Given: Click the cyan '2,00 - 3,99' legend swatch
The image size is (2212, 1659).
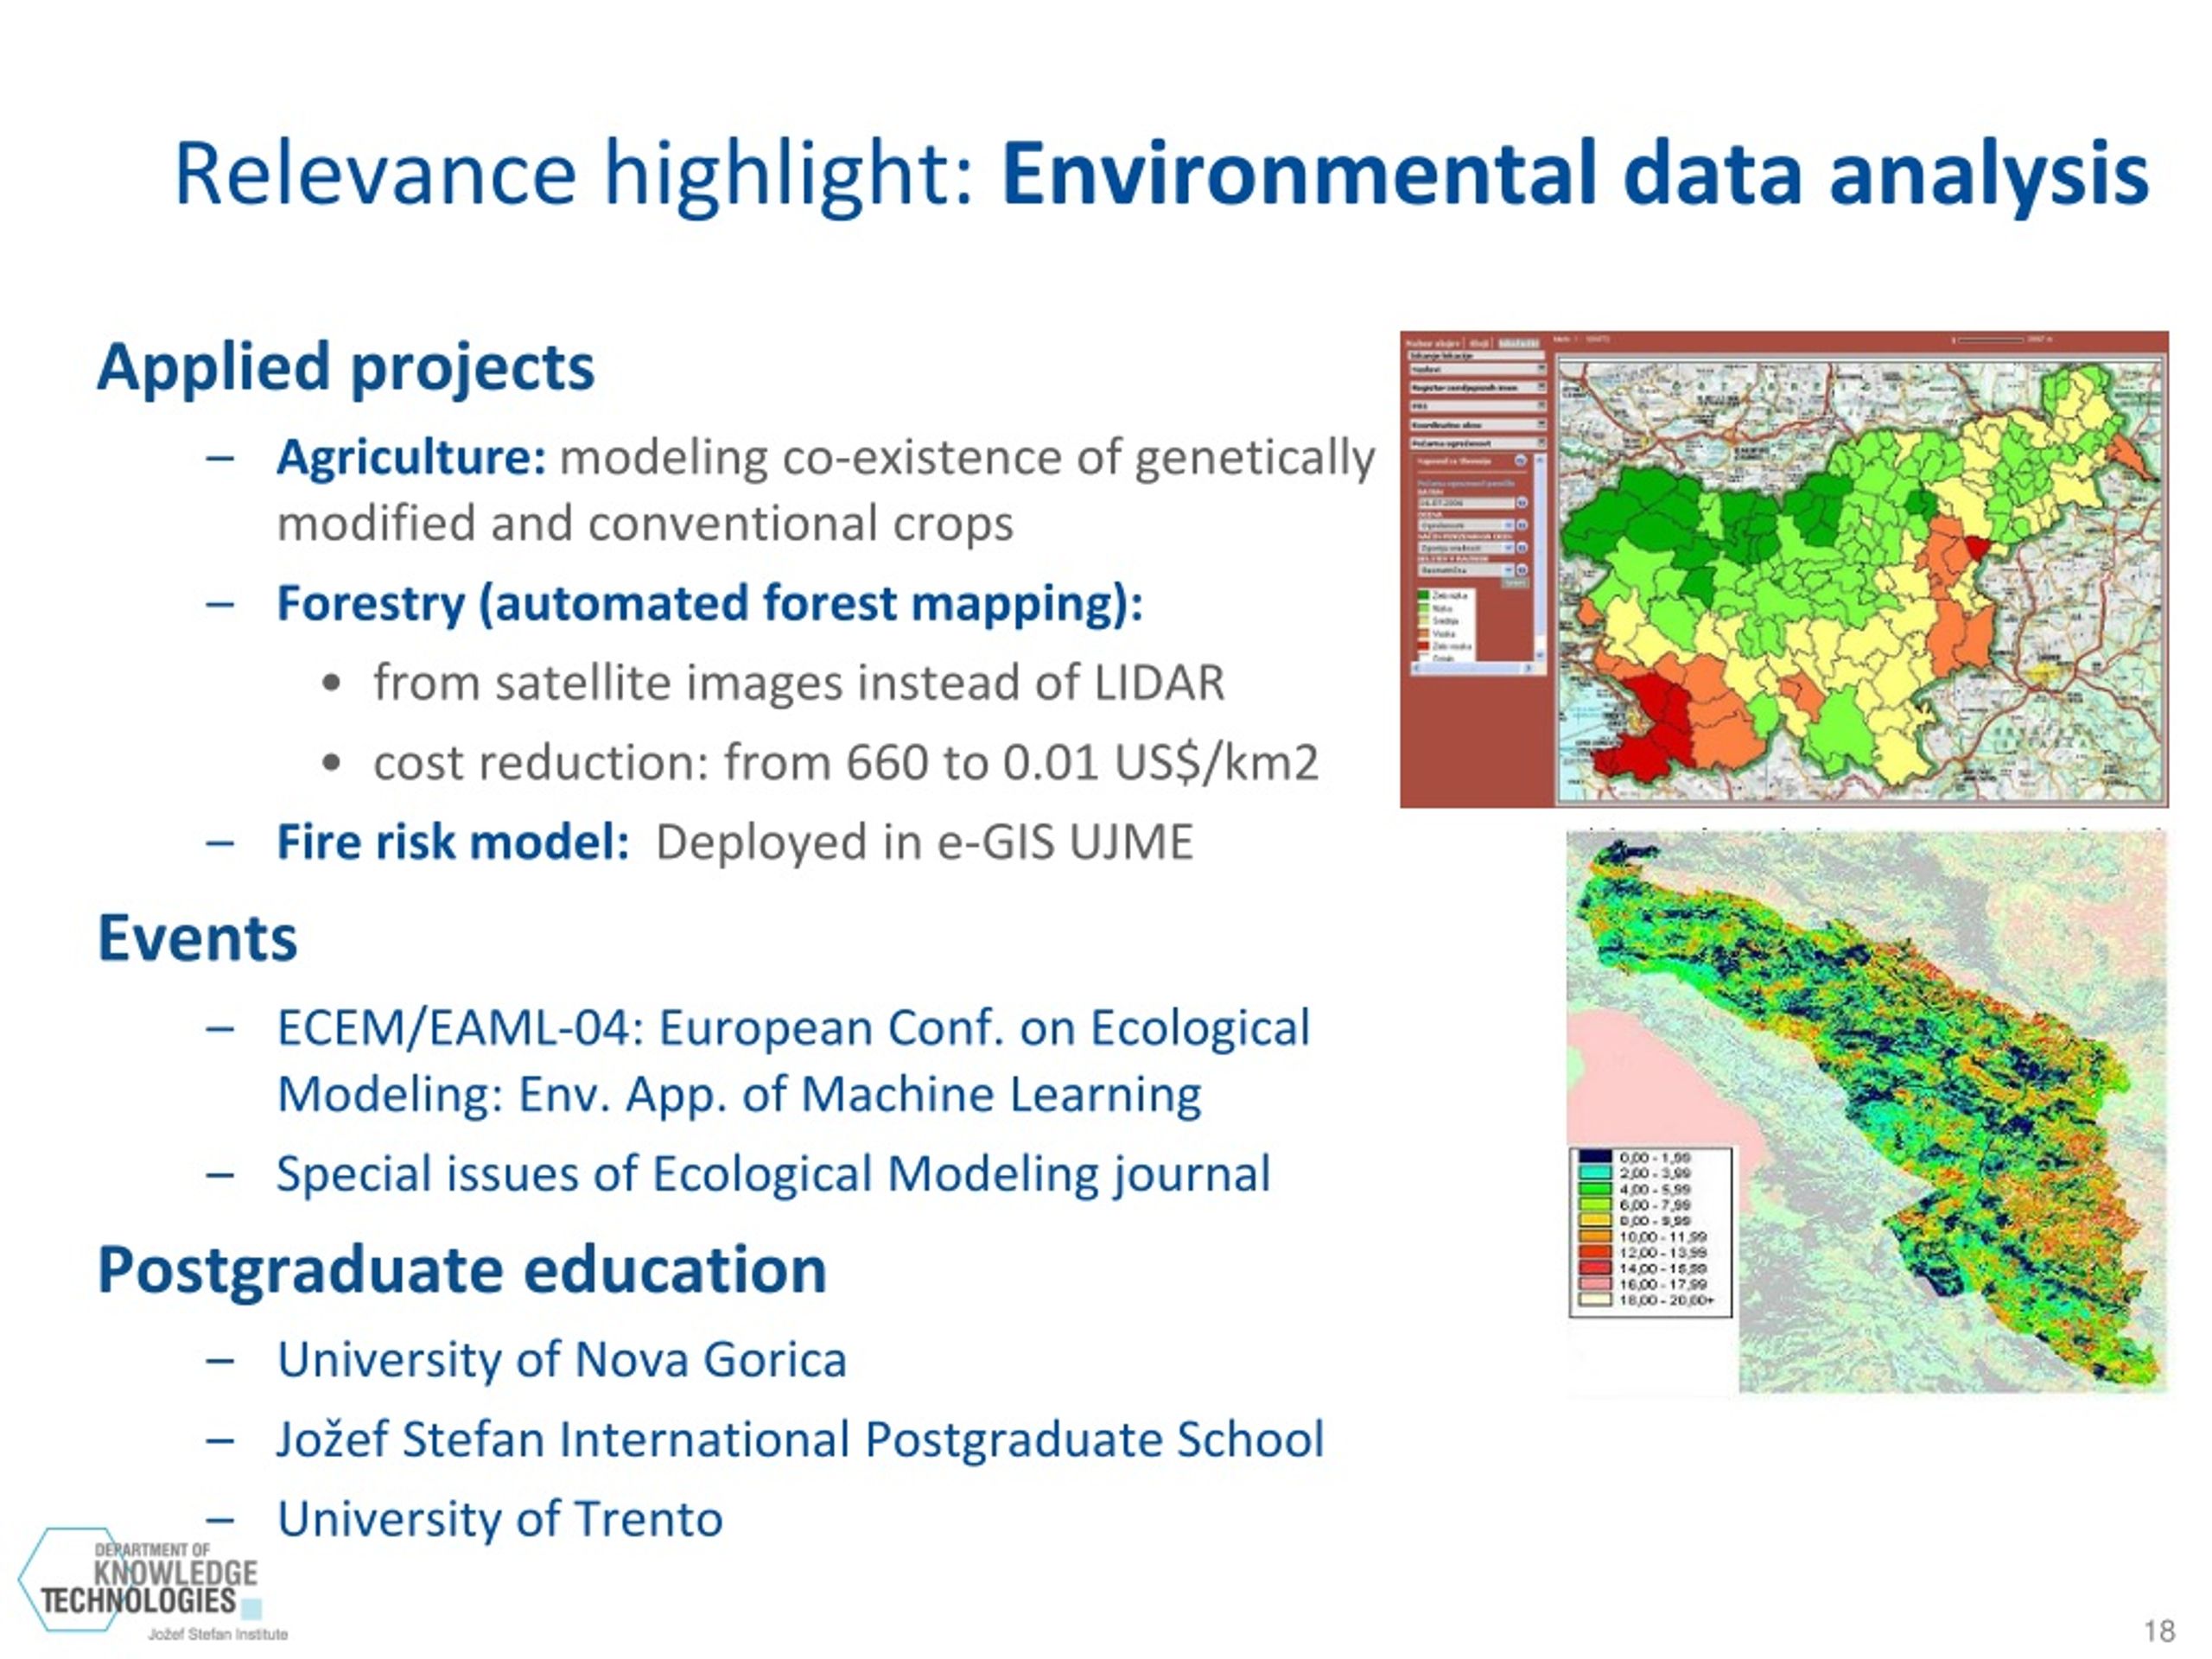Looking at the screenshot, I should pos(1594,1173).
